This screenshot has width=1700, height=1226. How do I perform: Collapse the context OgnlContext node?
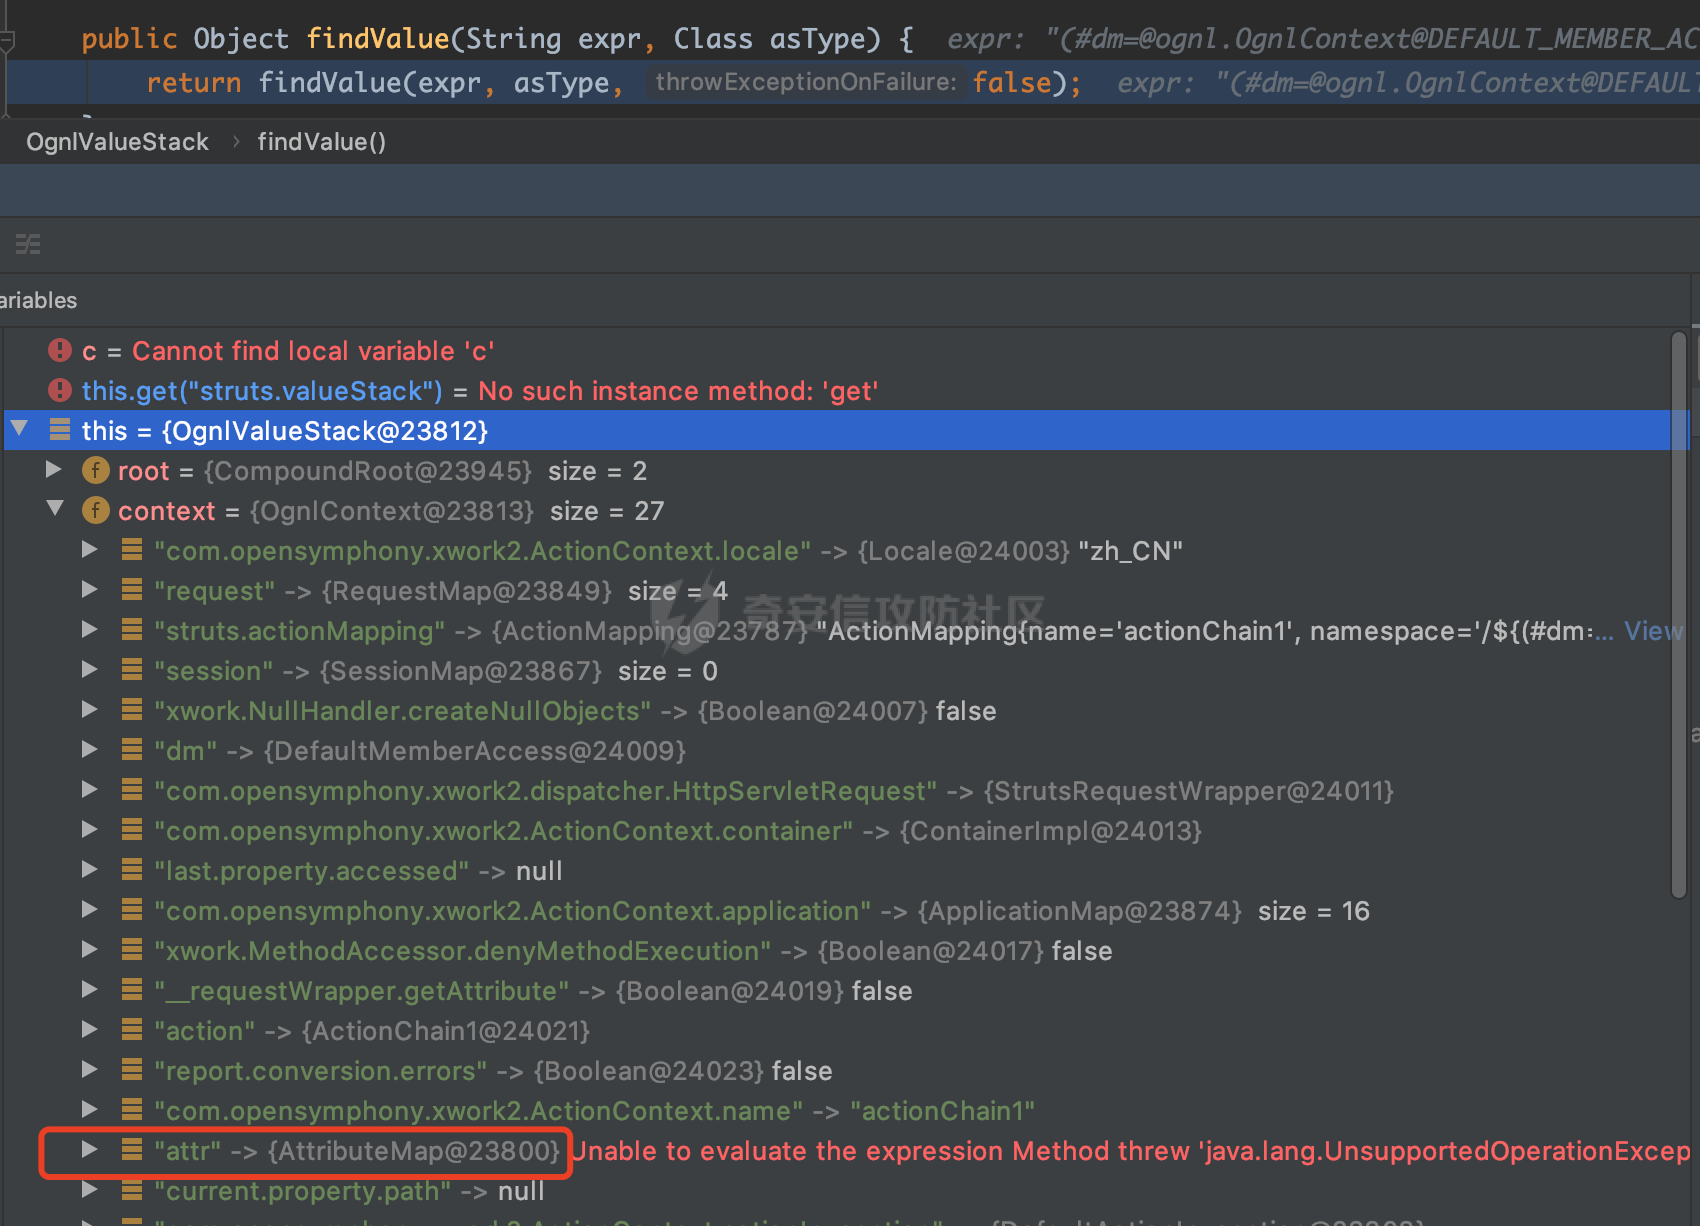pyautogui.click(x=54, y=510)
